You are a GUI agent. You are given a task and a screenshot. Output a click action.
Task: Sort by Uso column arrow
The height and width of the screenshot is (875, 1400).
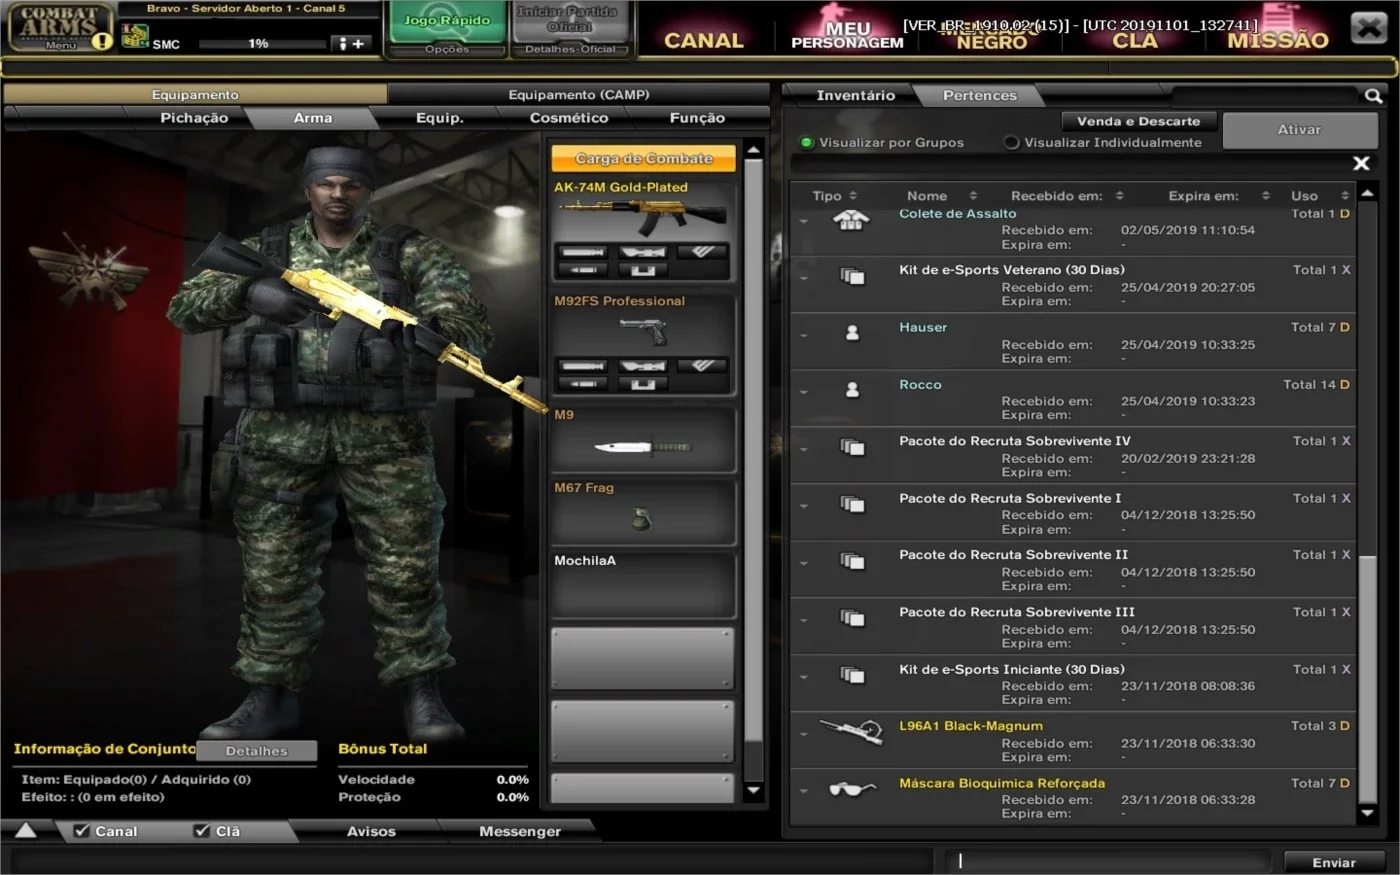pyautogui.click(x=1345, y=196)
